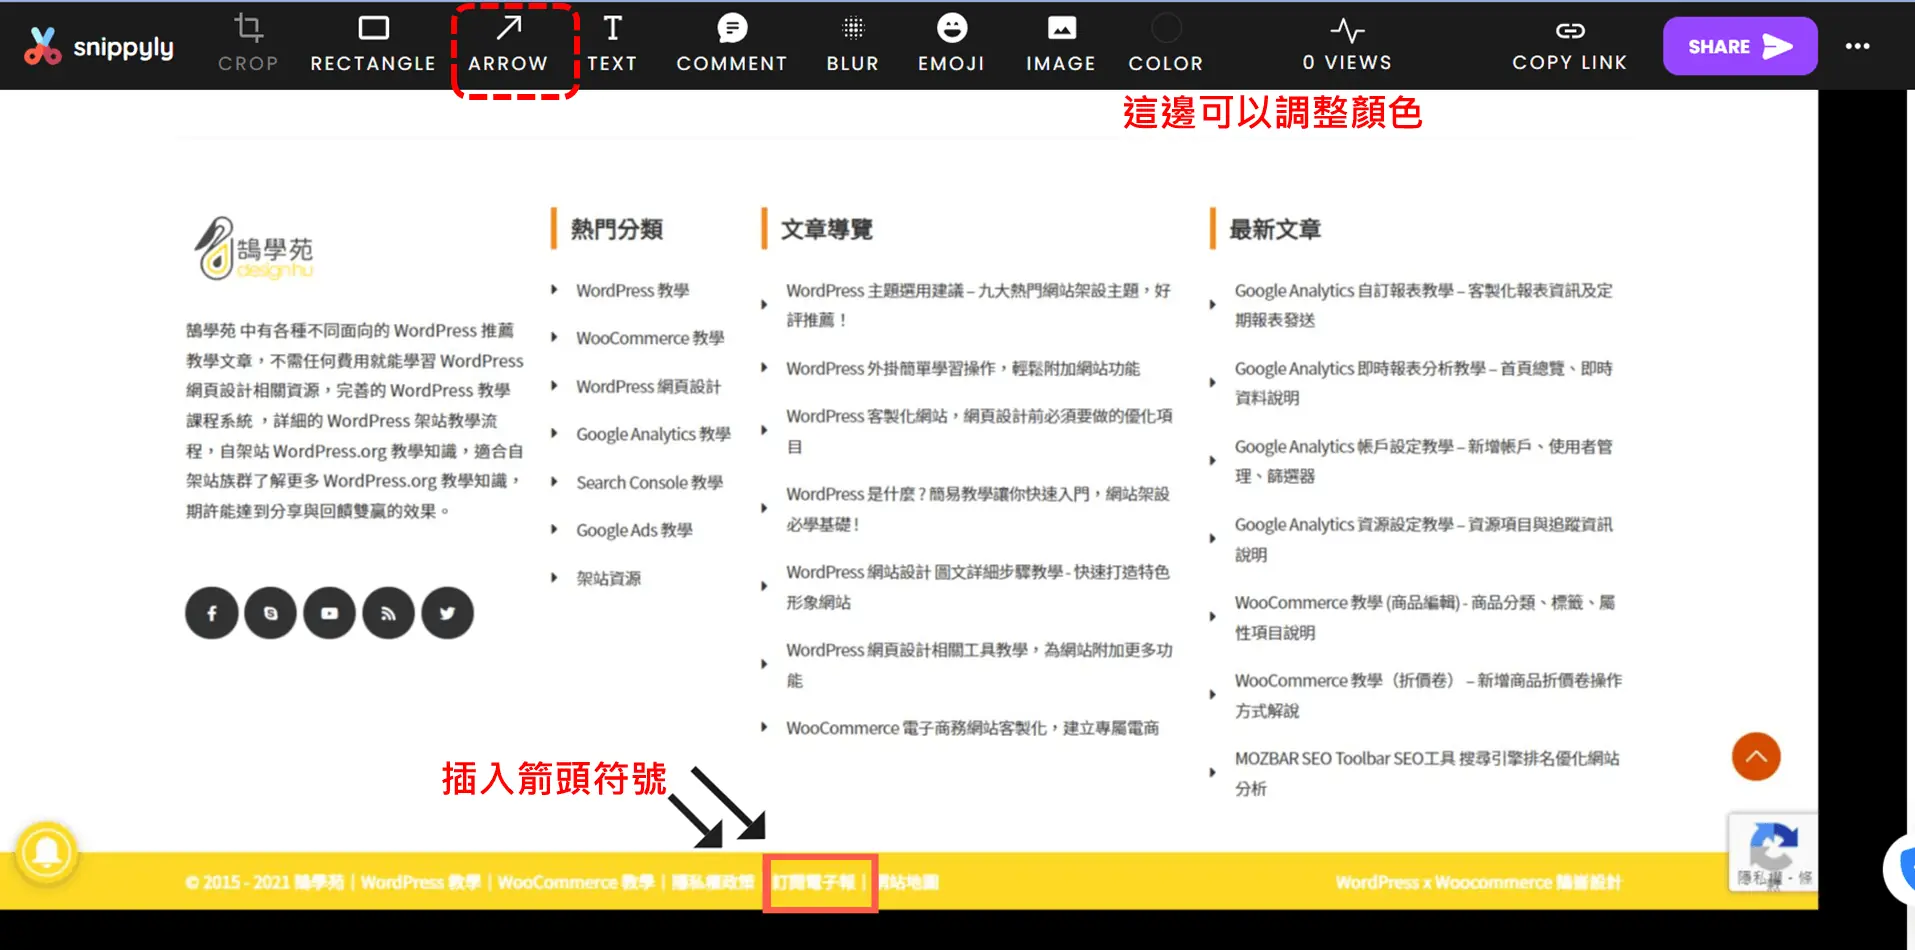Select the Crop tool
The height and width of the screenshot is (950, 1915).
(x=248, y=44)
